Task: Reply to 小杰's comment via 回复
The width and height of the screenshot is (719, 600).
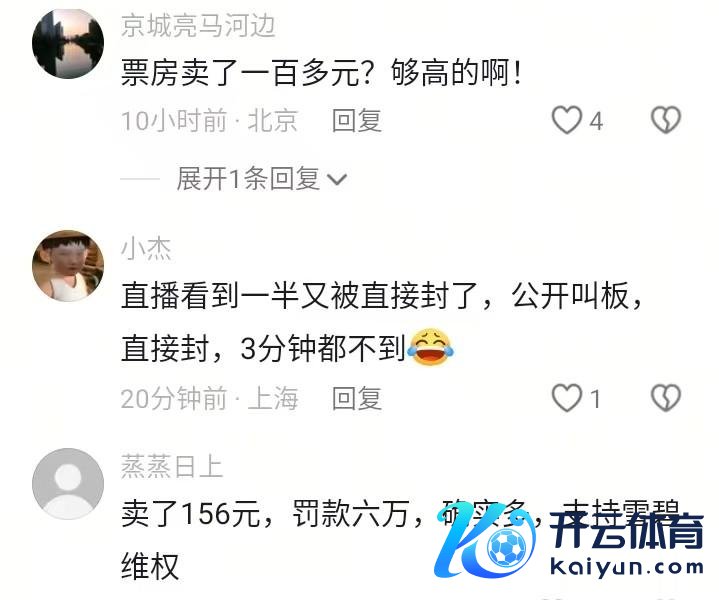Action: (x=357, y=398)
